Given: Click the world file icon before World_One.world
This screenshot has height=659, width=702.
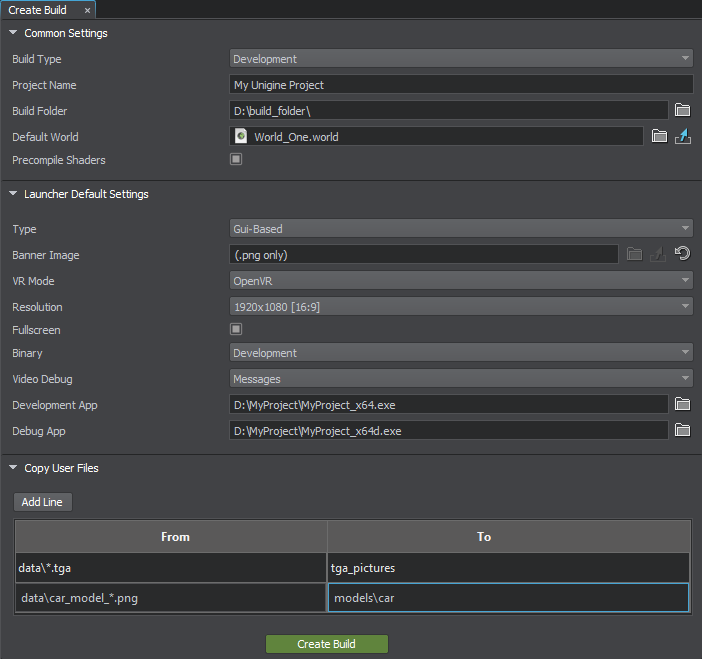Looking at the screenshot, I should 241,137.
